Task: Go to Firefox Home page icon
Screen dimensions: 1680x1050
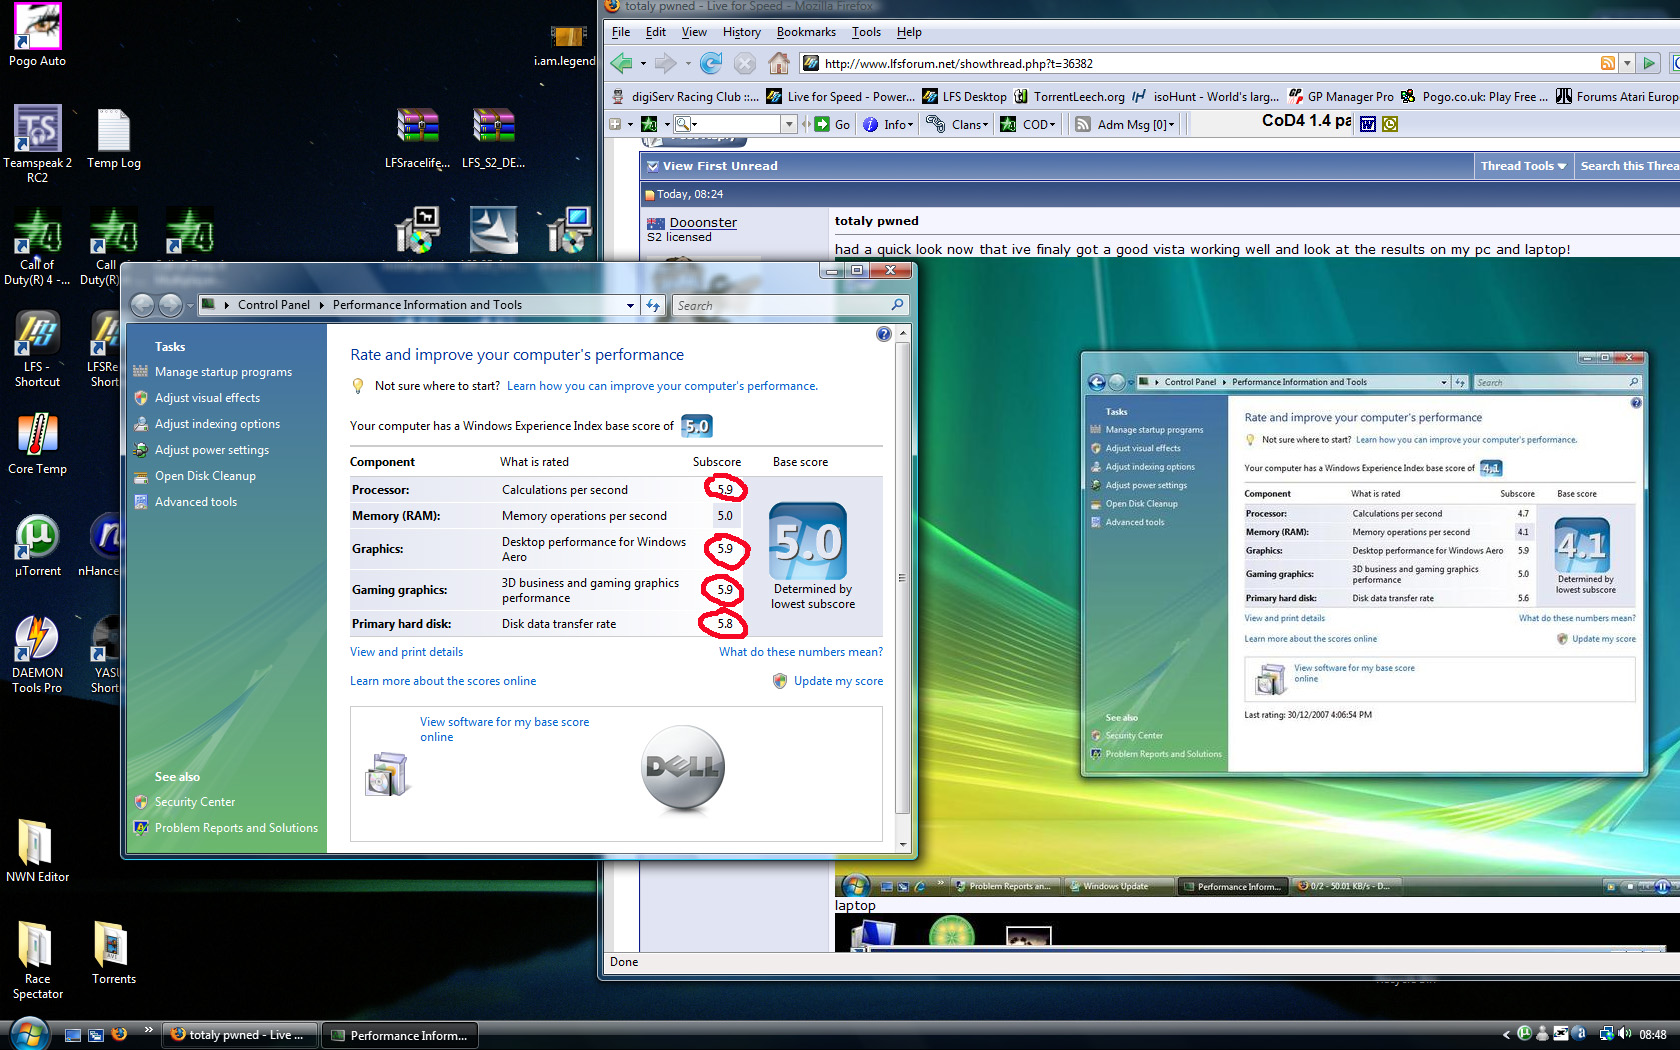Action: 779,63
